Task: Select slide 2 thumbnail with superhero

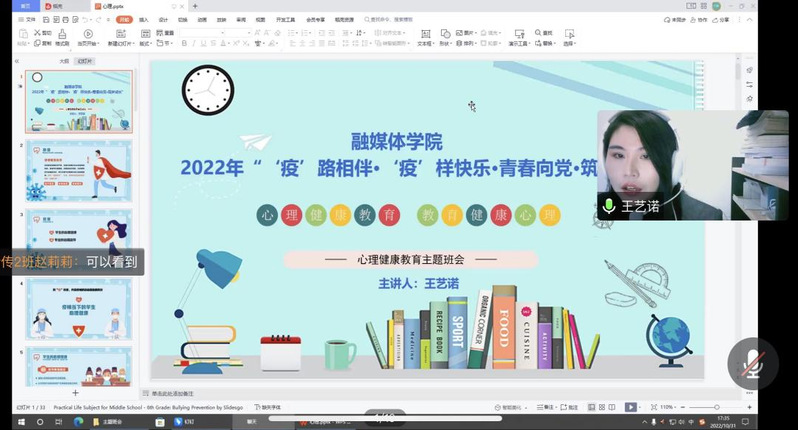Action: 79,171
